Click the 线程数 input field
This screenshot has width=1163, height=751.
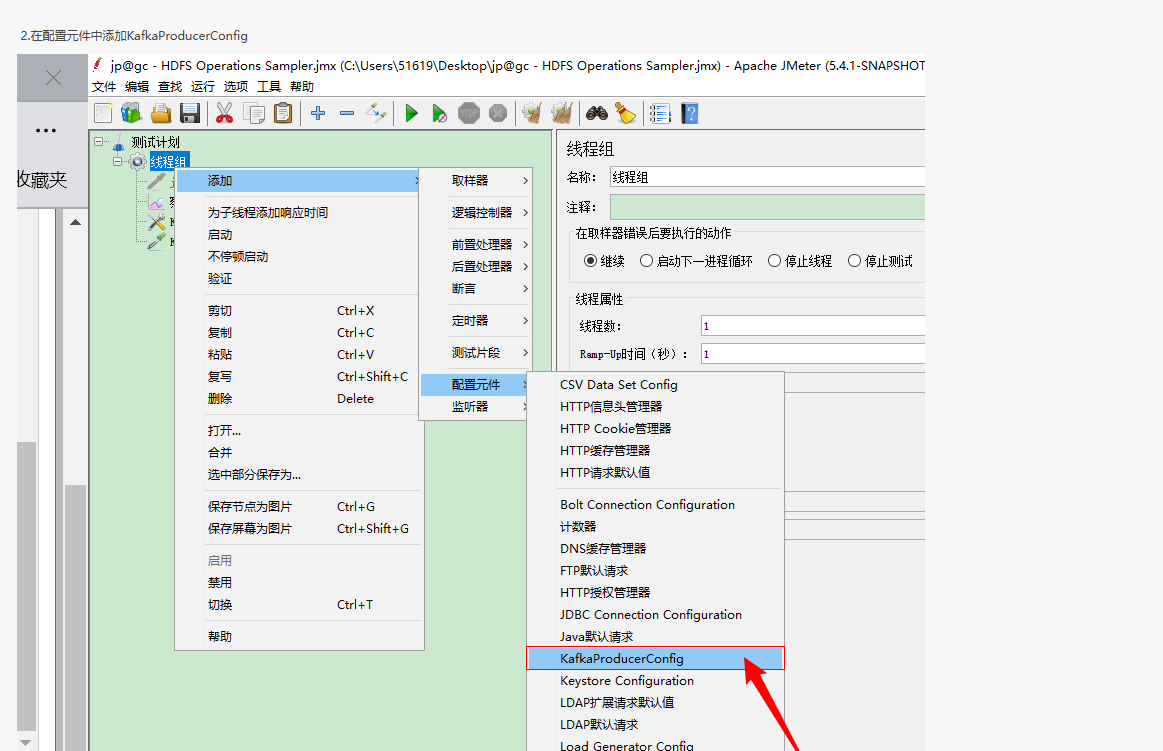[x=813, y=325]
